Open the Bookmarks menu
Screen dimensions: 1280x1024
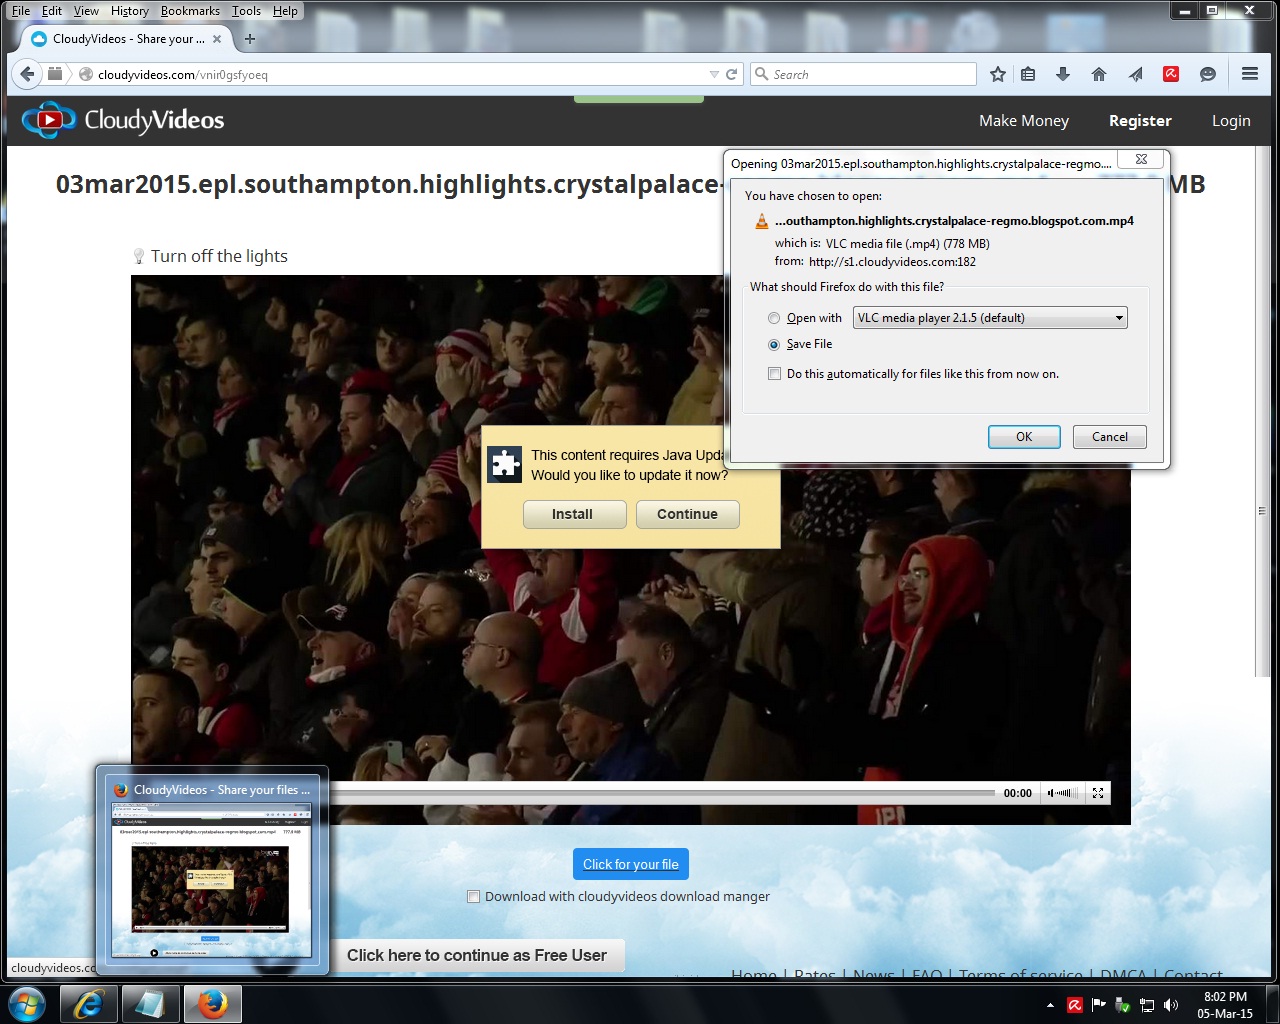click(190, 11)
